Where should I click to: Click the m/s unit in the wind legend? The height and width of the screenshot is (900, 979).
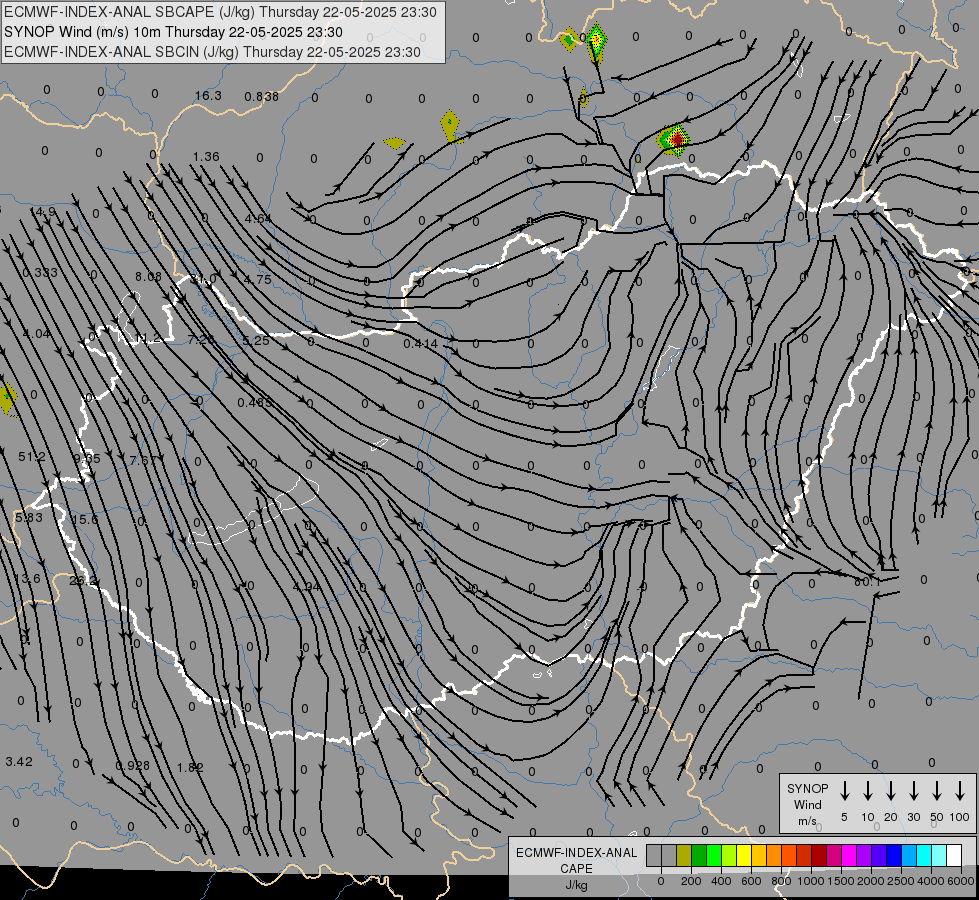click(x=807, y=821)
